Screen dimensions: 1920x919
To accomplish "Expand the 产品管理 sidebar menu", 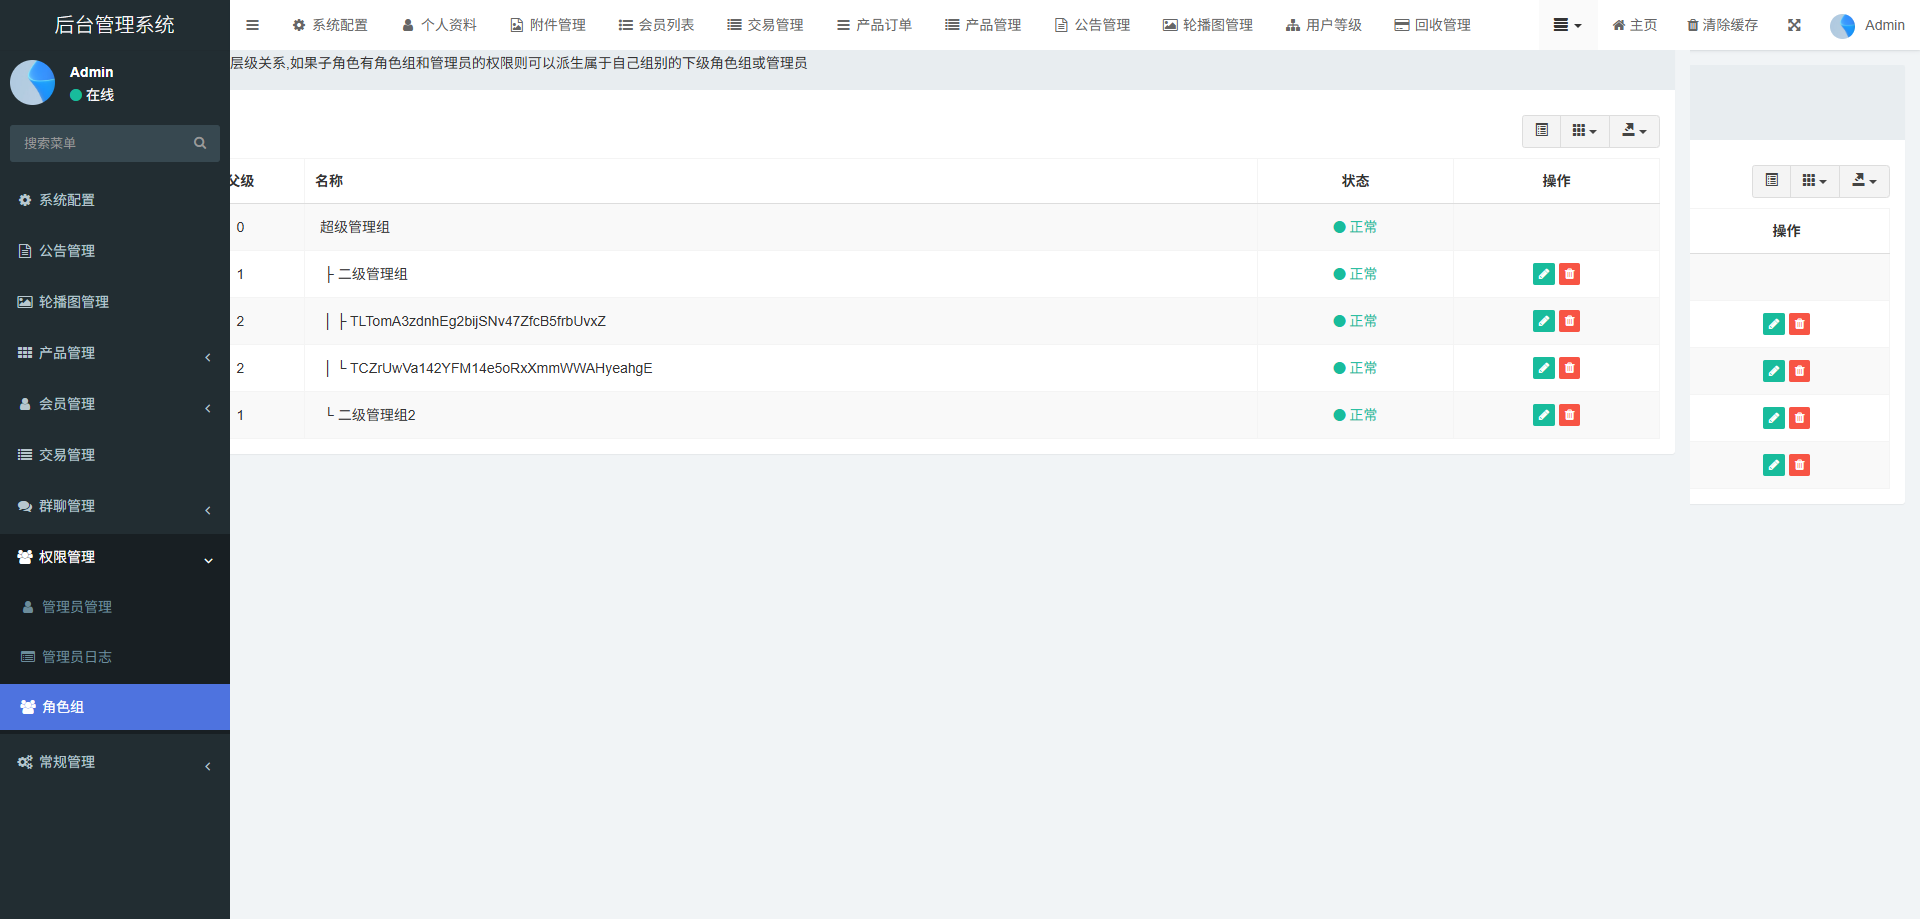I will point(114,353).
